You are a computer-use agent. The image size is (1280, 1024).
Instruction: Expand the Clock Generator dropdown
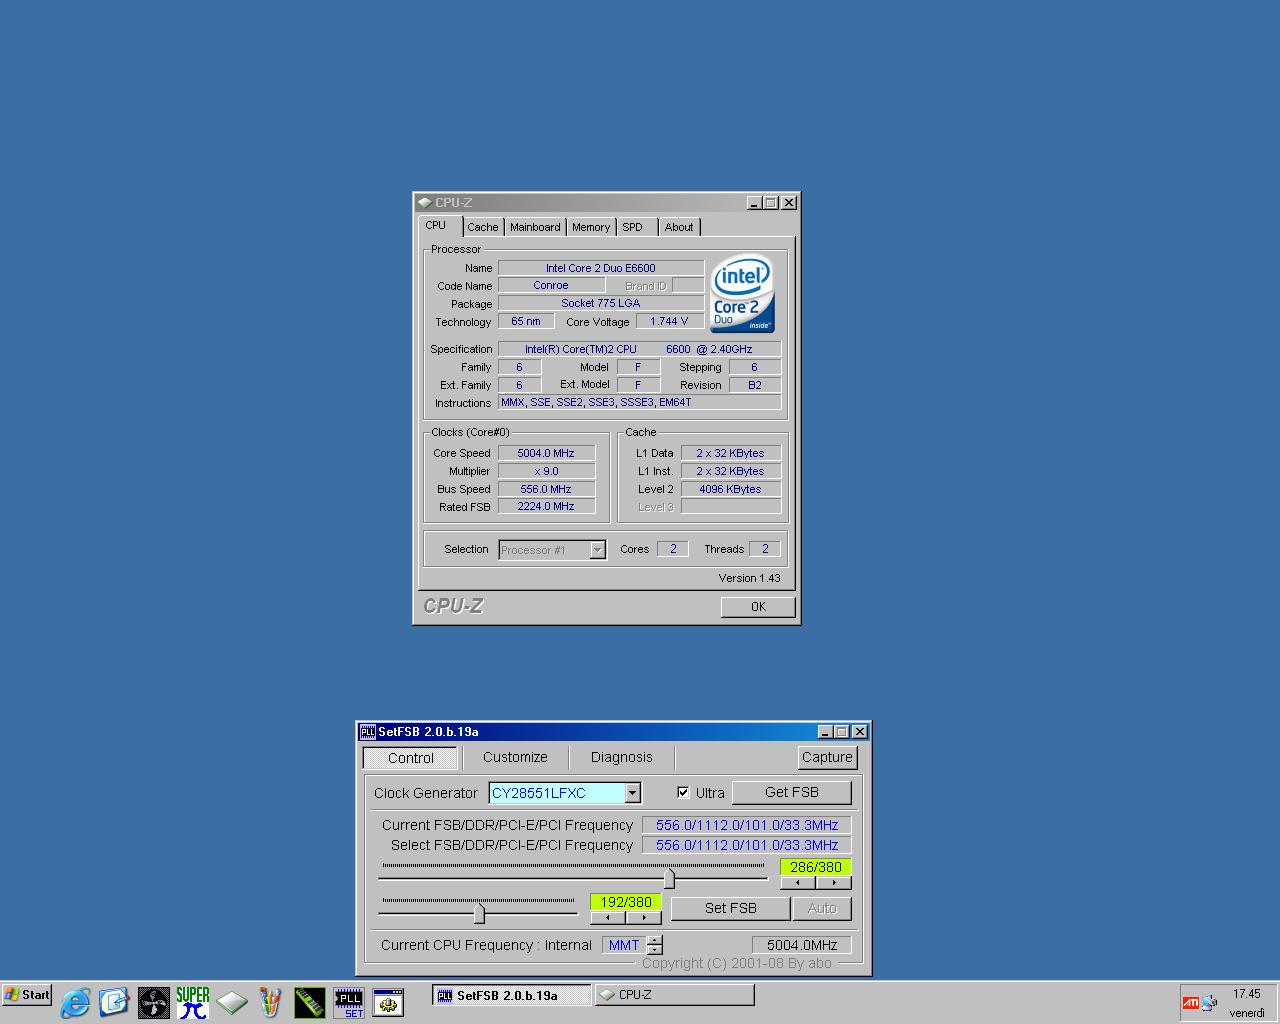(x=632, y=793)
